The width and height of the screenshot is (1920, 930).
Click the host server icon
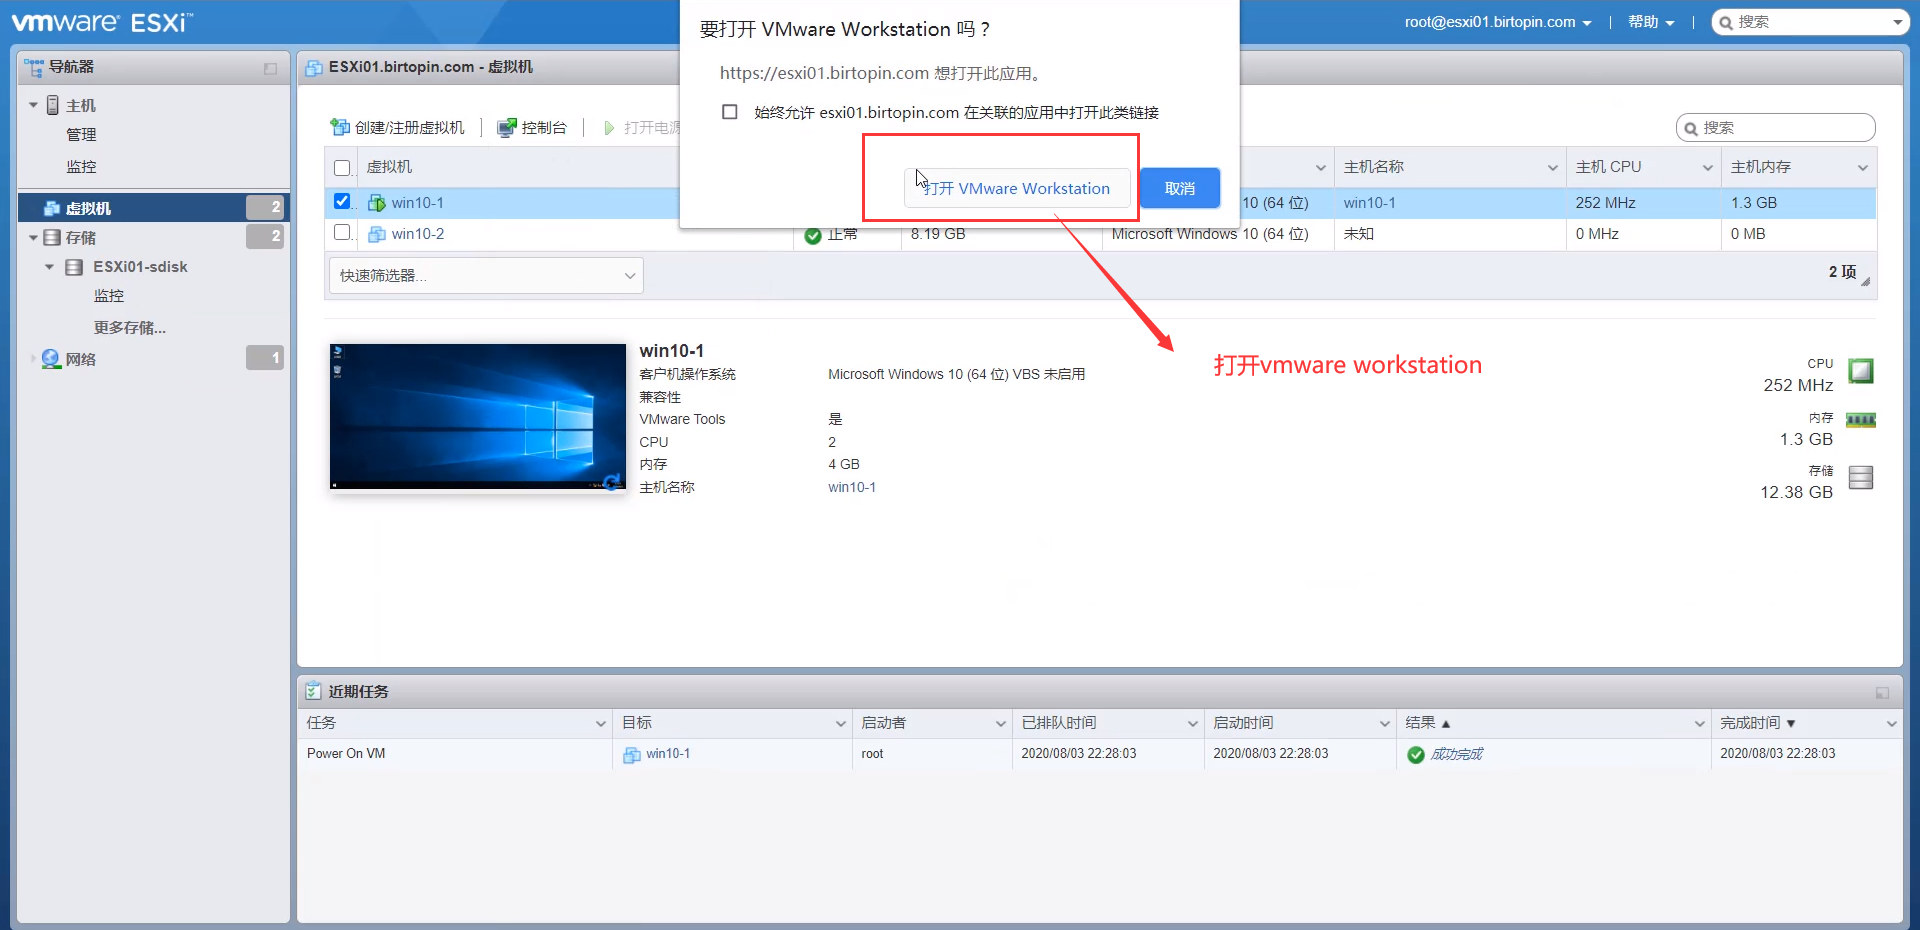pyautogui.click(x=53, y=105)
